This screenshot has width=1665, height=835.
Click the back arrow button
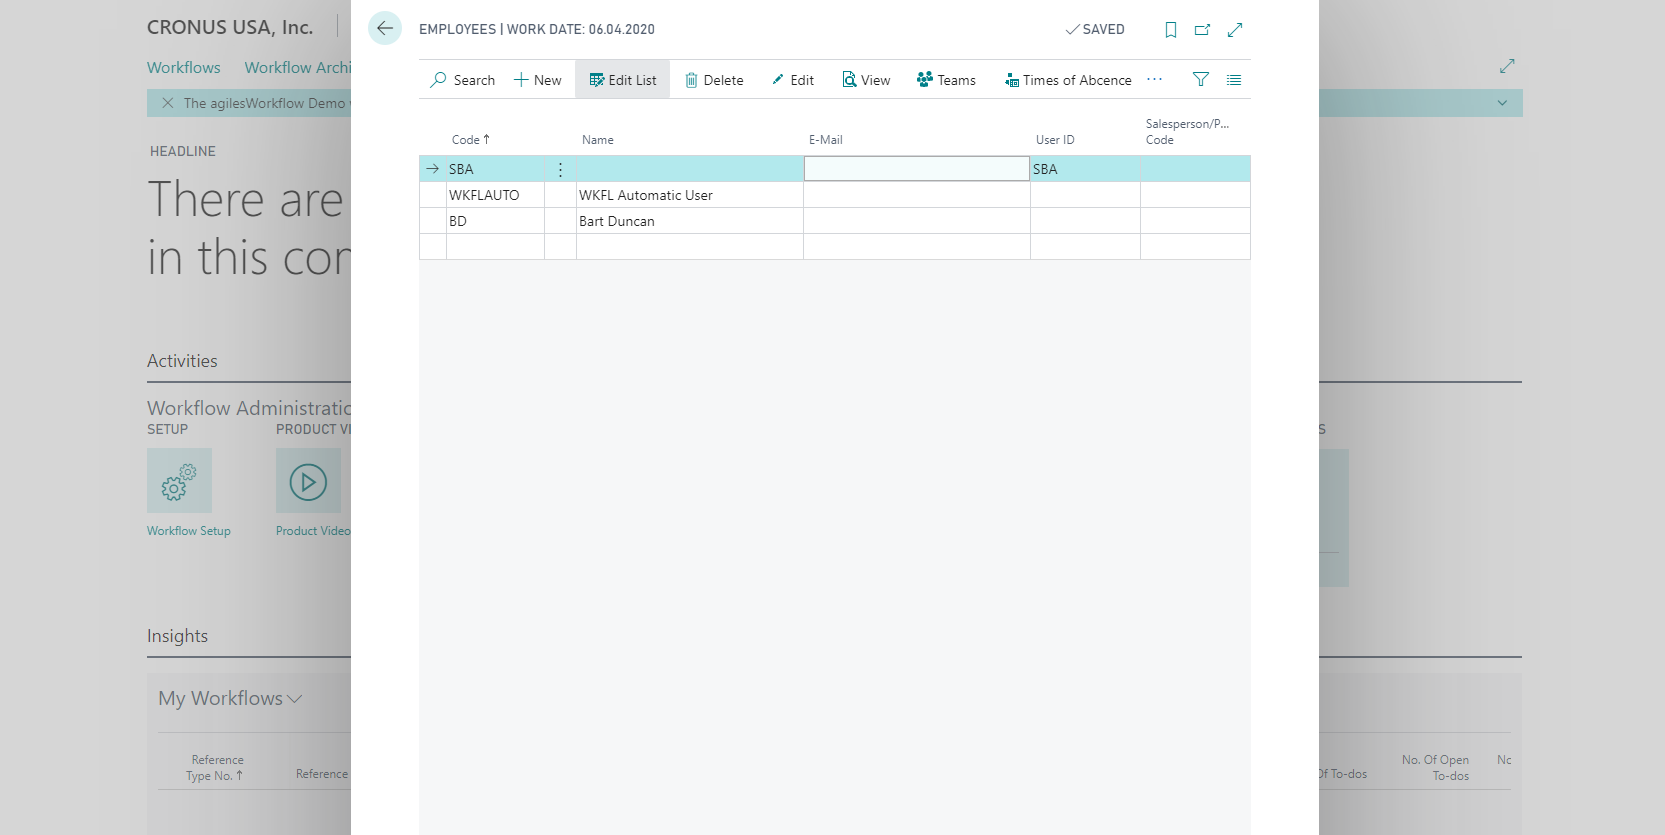pos(385,29)
